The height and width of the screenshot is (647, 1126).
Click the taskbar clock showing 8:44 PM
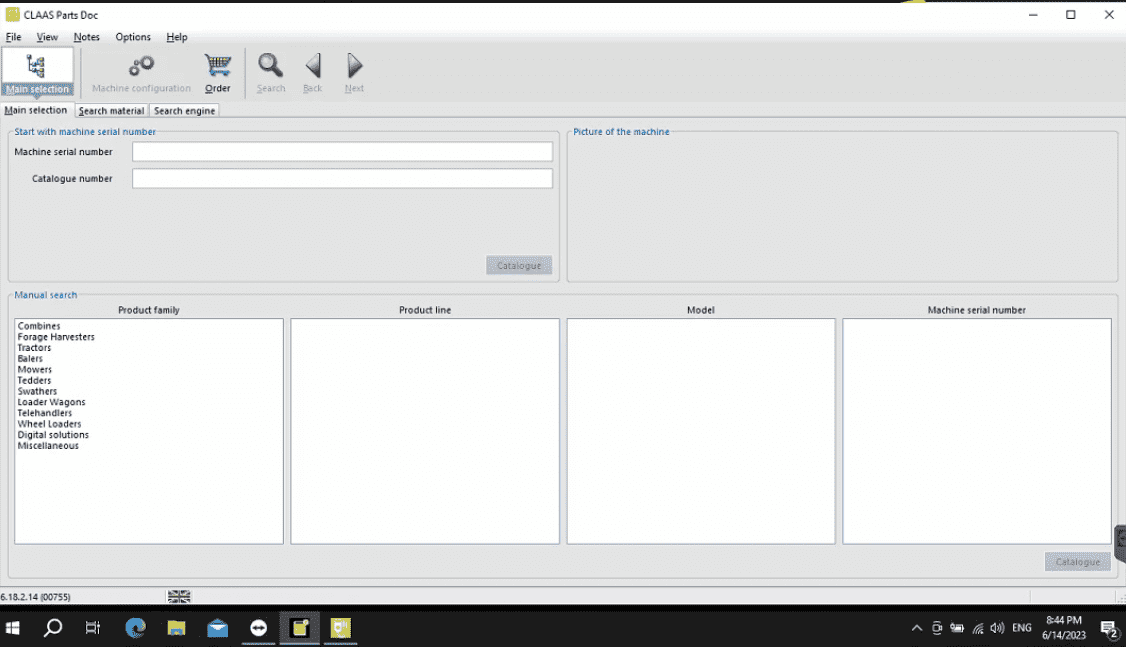click(1064, 628)
